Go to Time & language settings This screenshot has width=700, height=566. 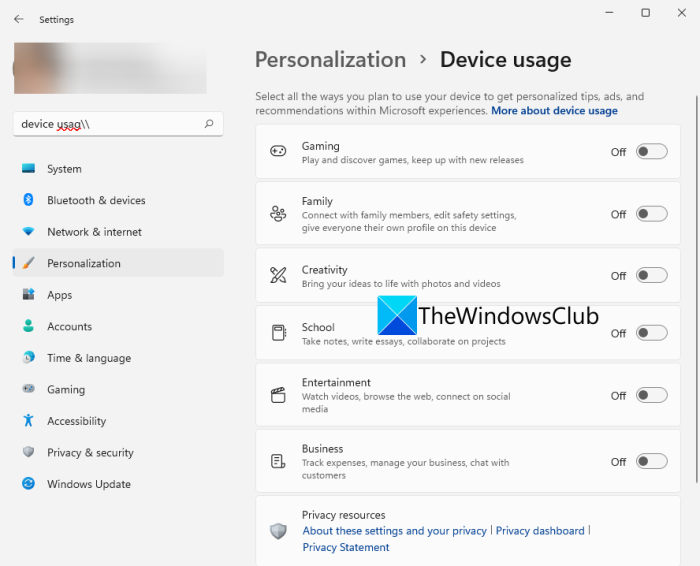pos(89,358)
